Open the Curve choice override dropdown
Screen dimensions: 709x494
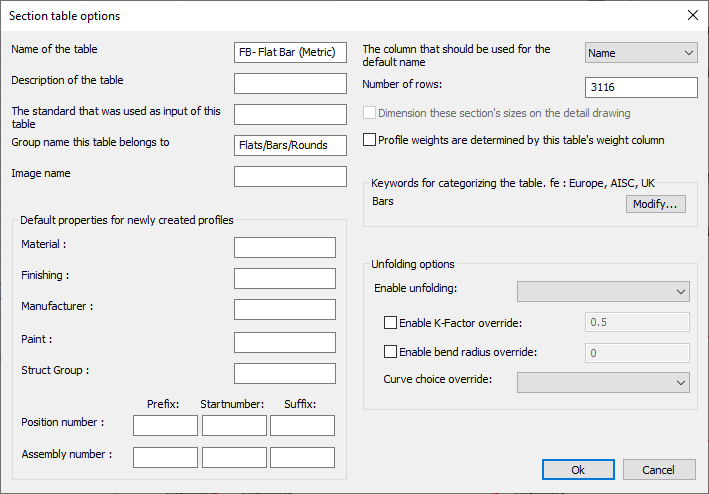coord(603,382)
